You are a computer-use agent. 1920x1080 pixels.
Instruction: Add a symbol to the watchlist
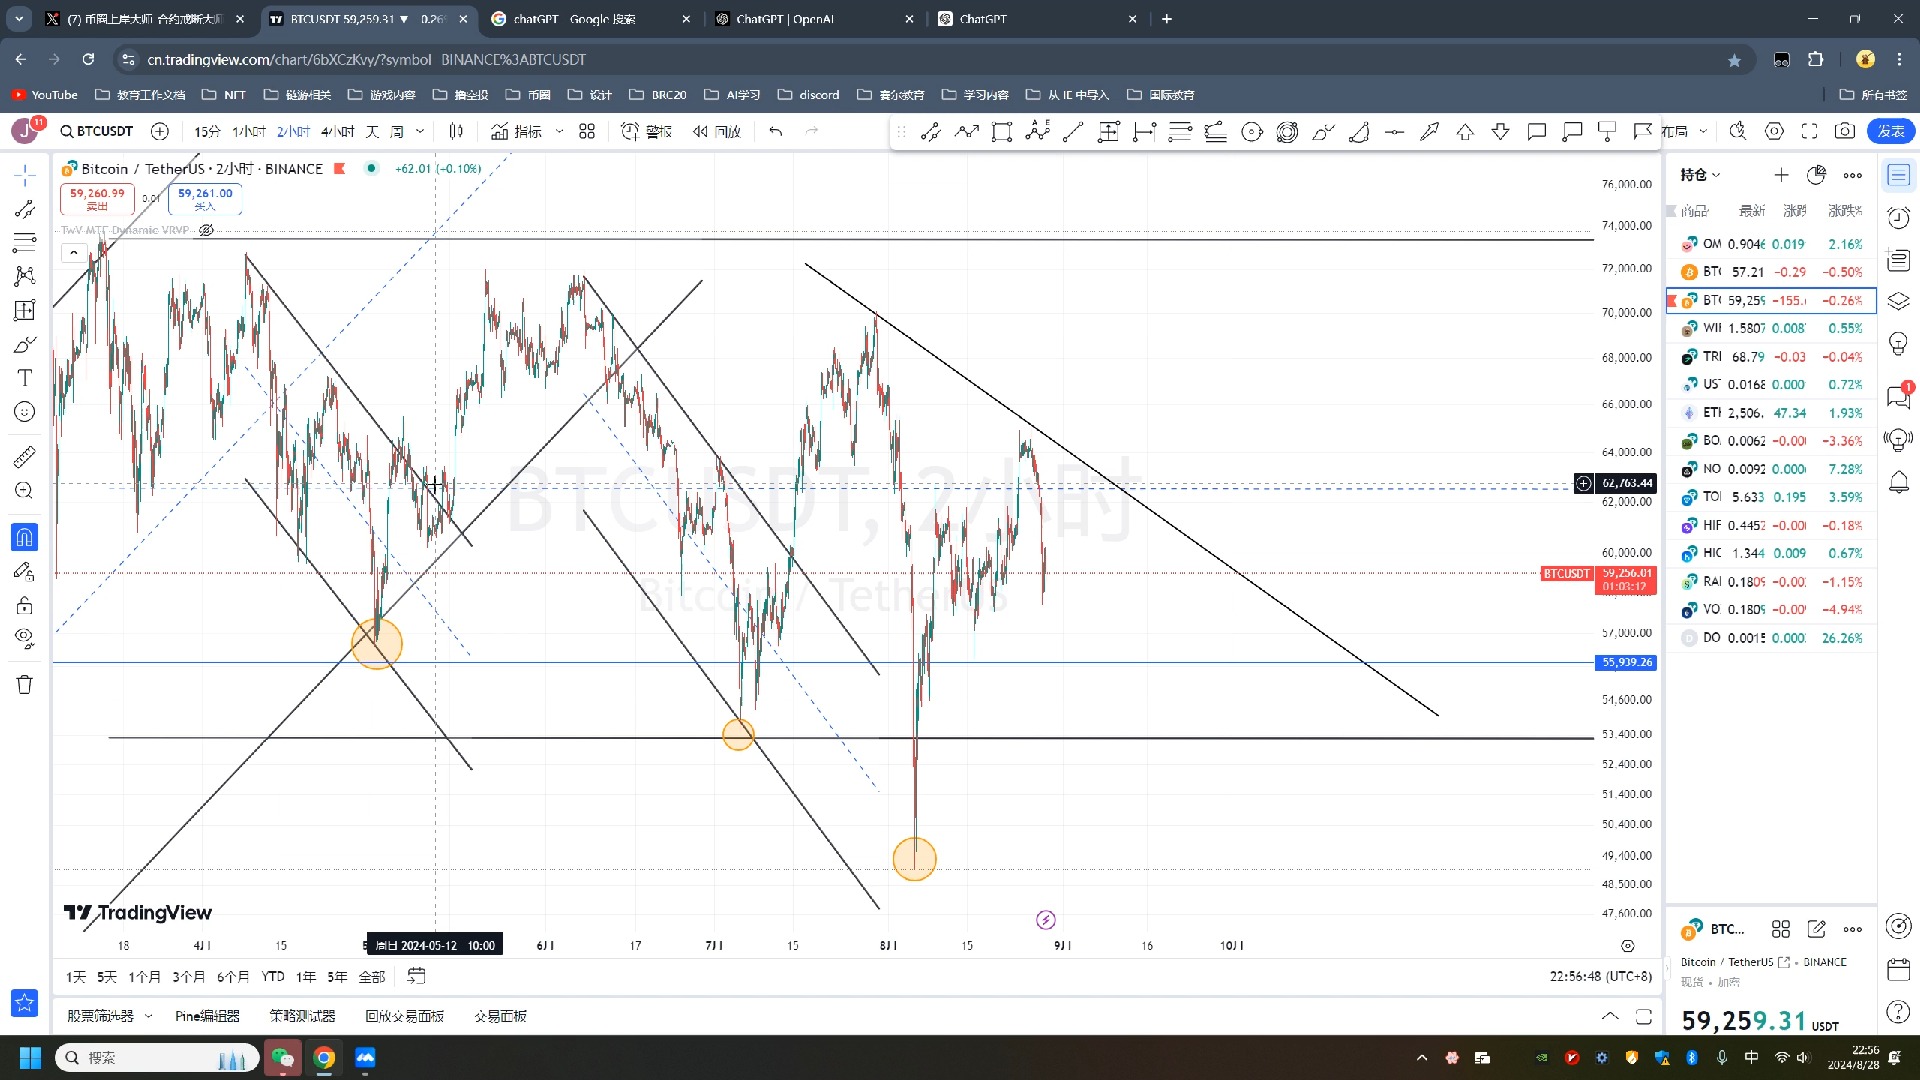coord(1781,175)
